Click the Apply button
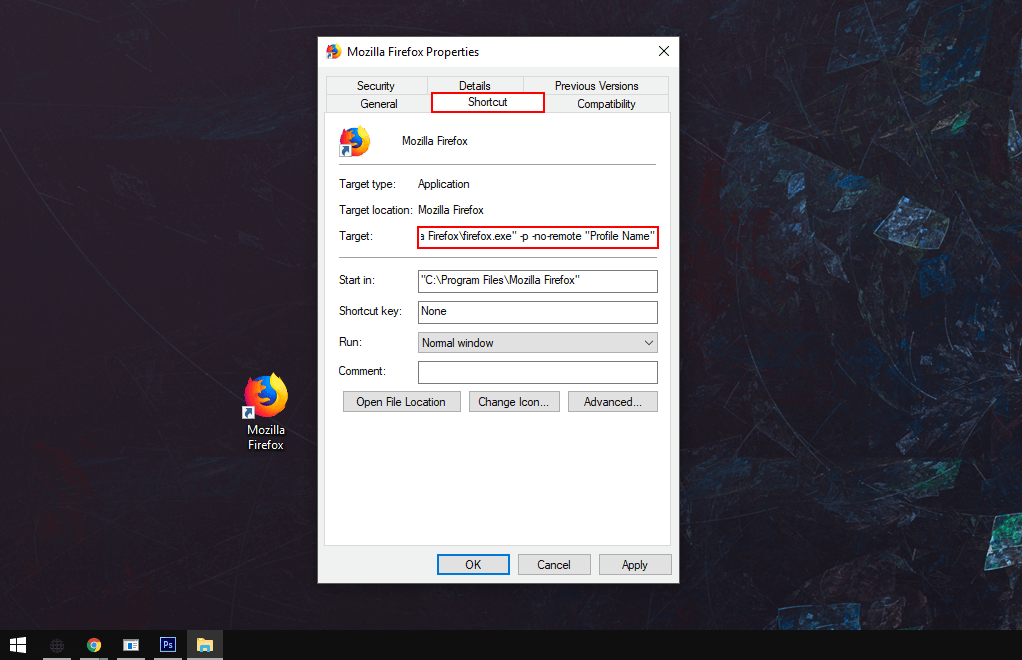The width and height of the screenshot is (1022, 660). pyautogui.click(x=635, y=565)
